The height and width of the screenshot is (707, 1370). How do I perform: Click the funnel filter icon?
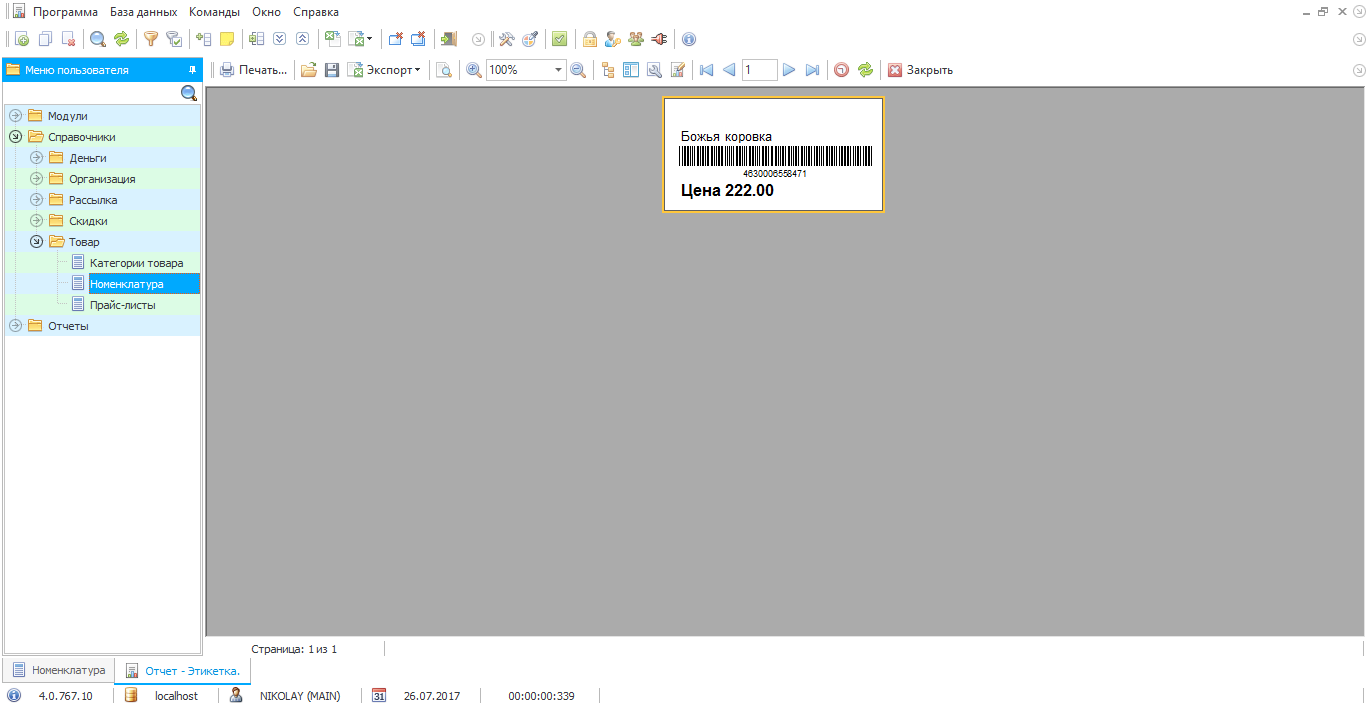[x=151, y=40]
